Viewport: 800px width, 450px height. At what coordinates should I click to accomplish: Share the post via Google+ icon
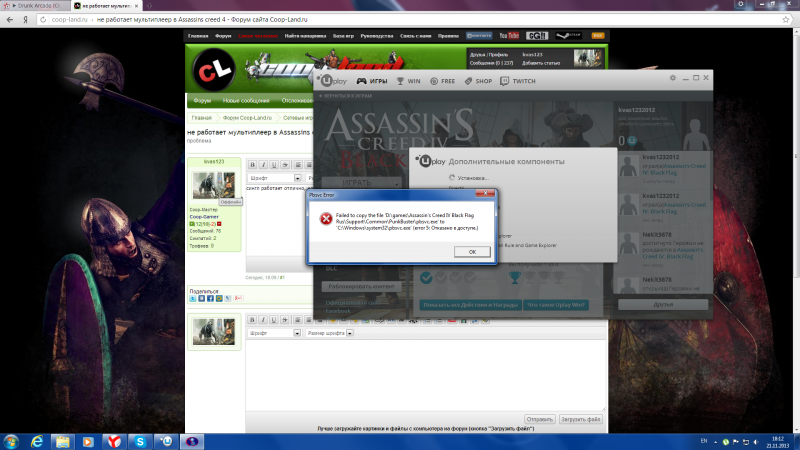[x=238, y=298]
